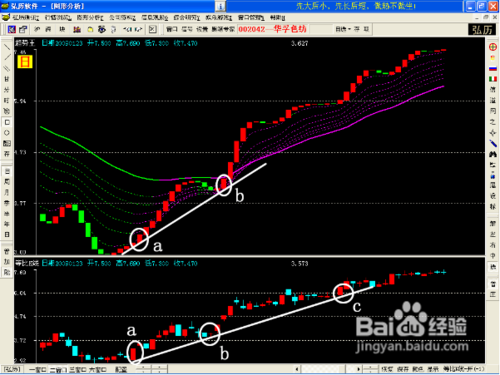
Task: Switch to the 六窗口 layout tab
Action: [97, 369]
